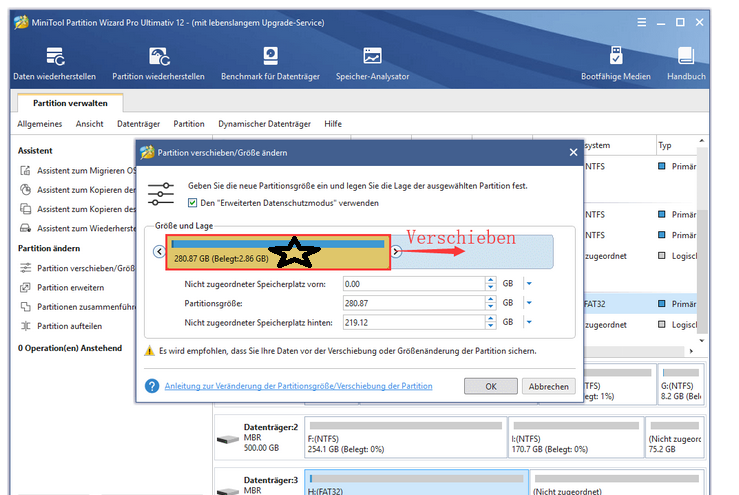Click left arrow handle of partition bar
This screenshot has width=739, height=495.
point(159,251)
